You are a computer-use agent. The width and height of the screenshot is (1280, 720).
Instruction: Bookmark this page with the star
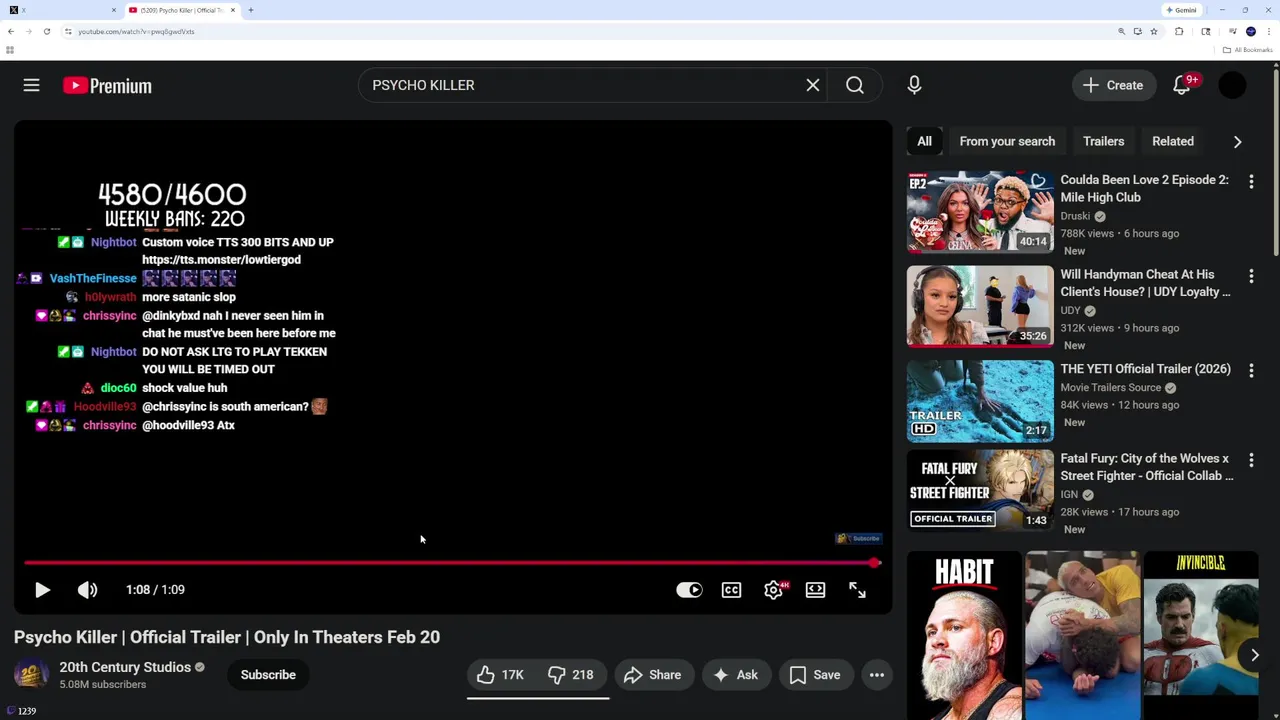pos(1153,31)
